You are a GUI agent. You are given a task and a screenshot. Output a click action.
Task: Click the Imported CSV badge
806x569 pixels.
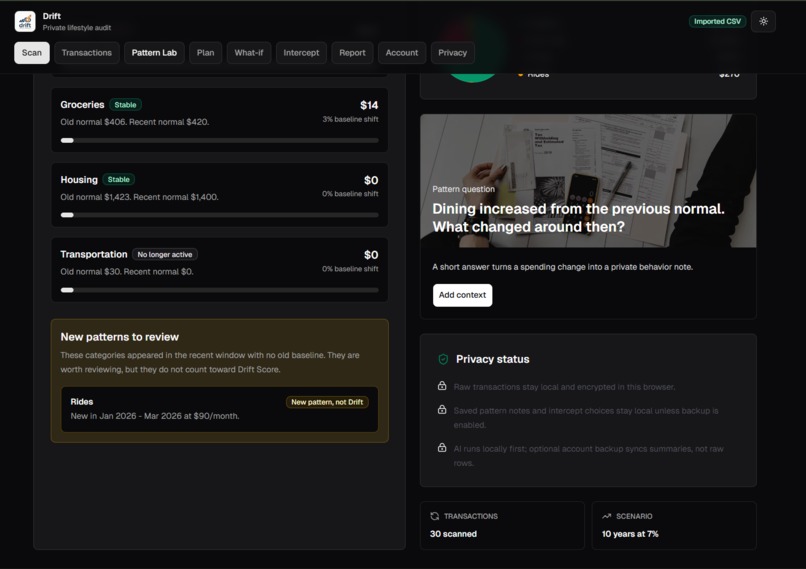tap(717, 22)
